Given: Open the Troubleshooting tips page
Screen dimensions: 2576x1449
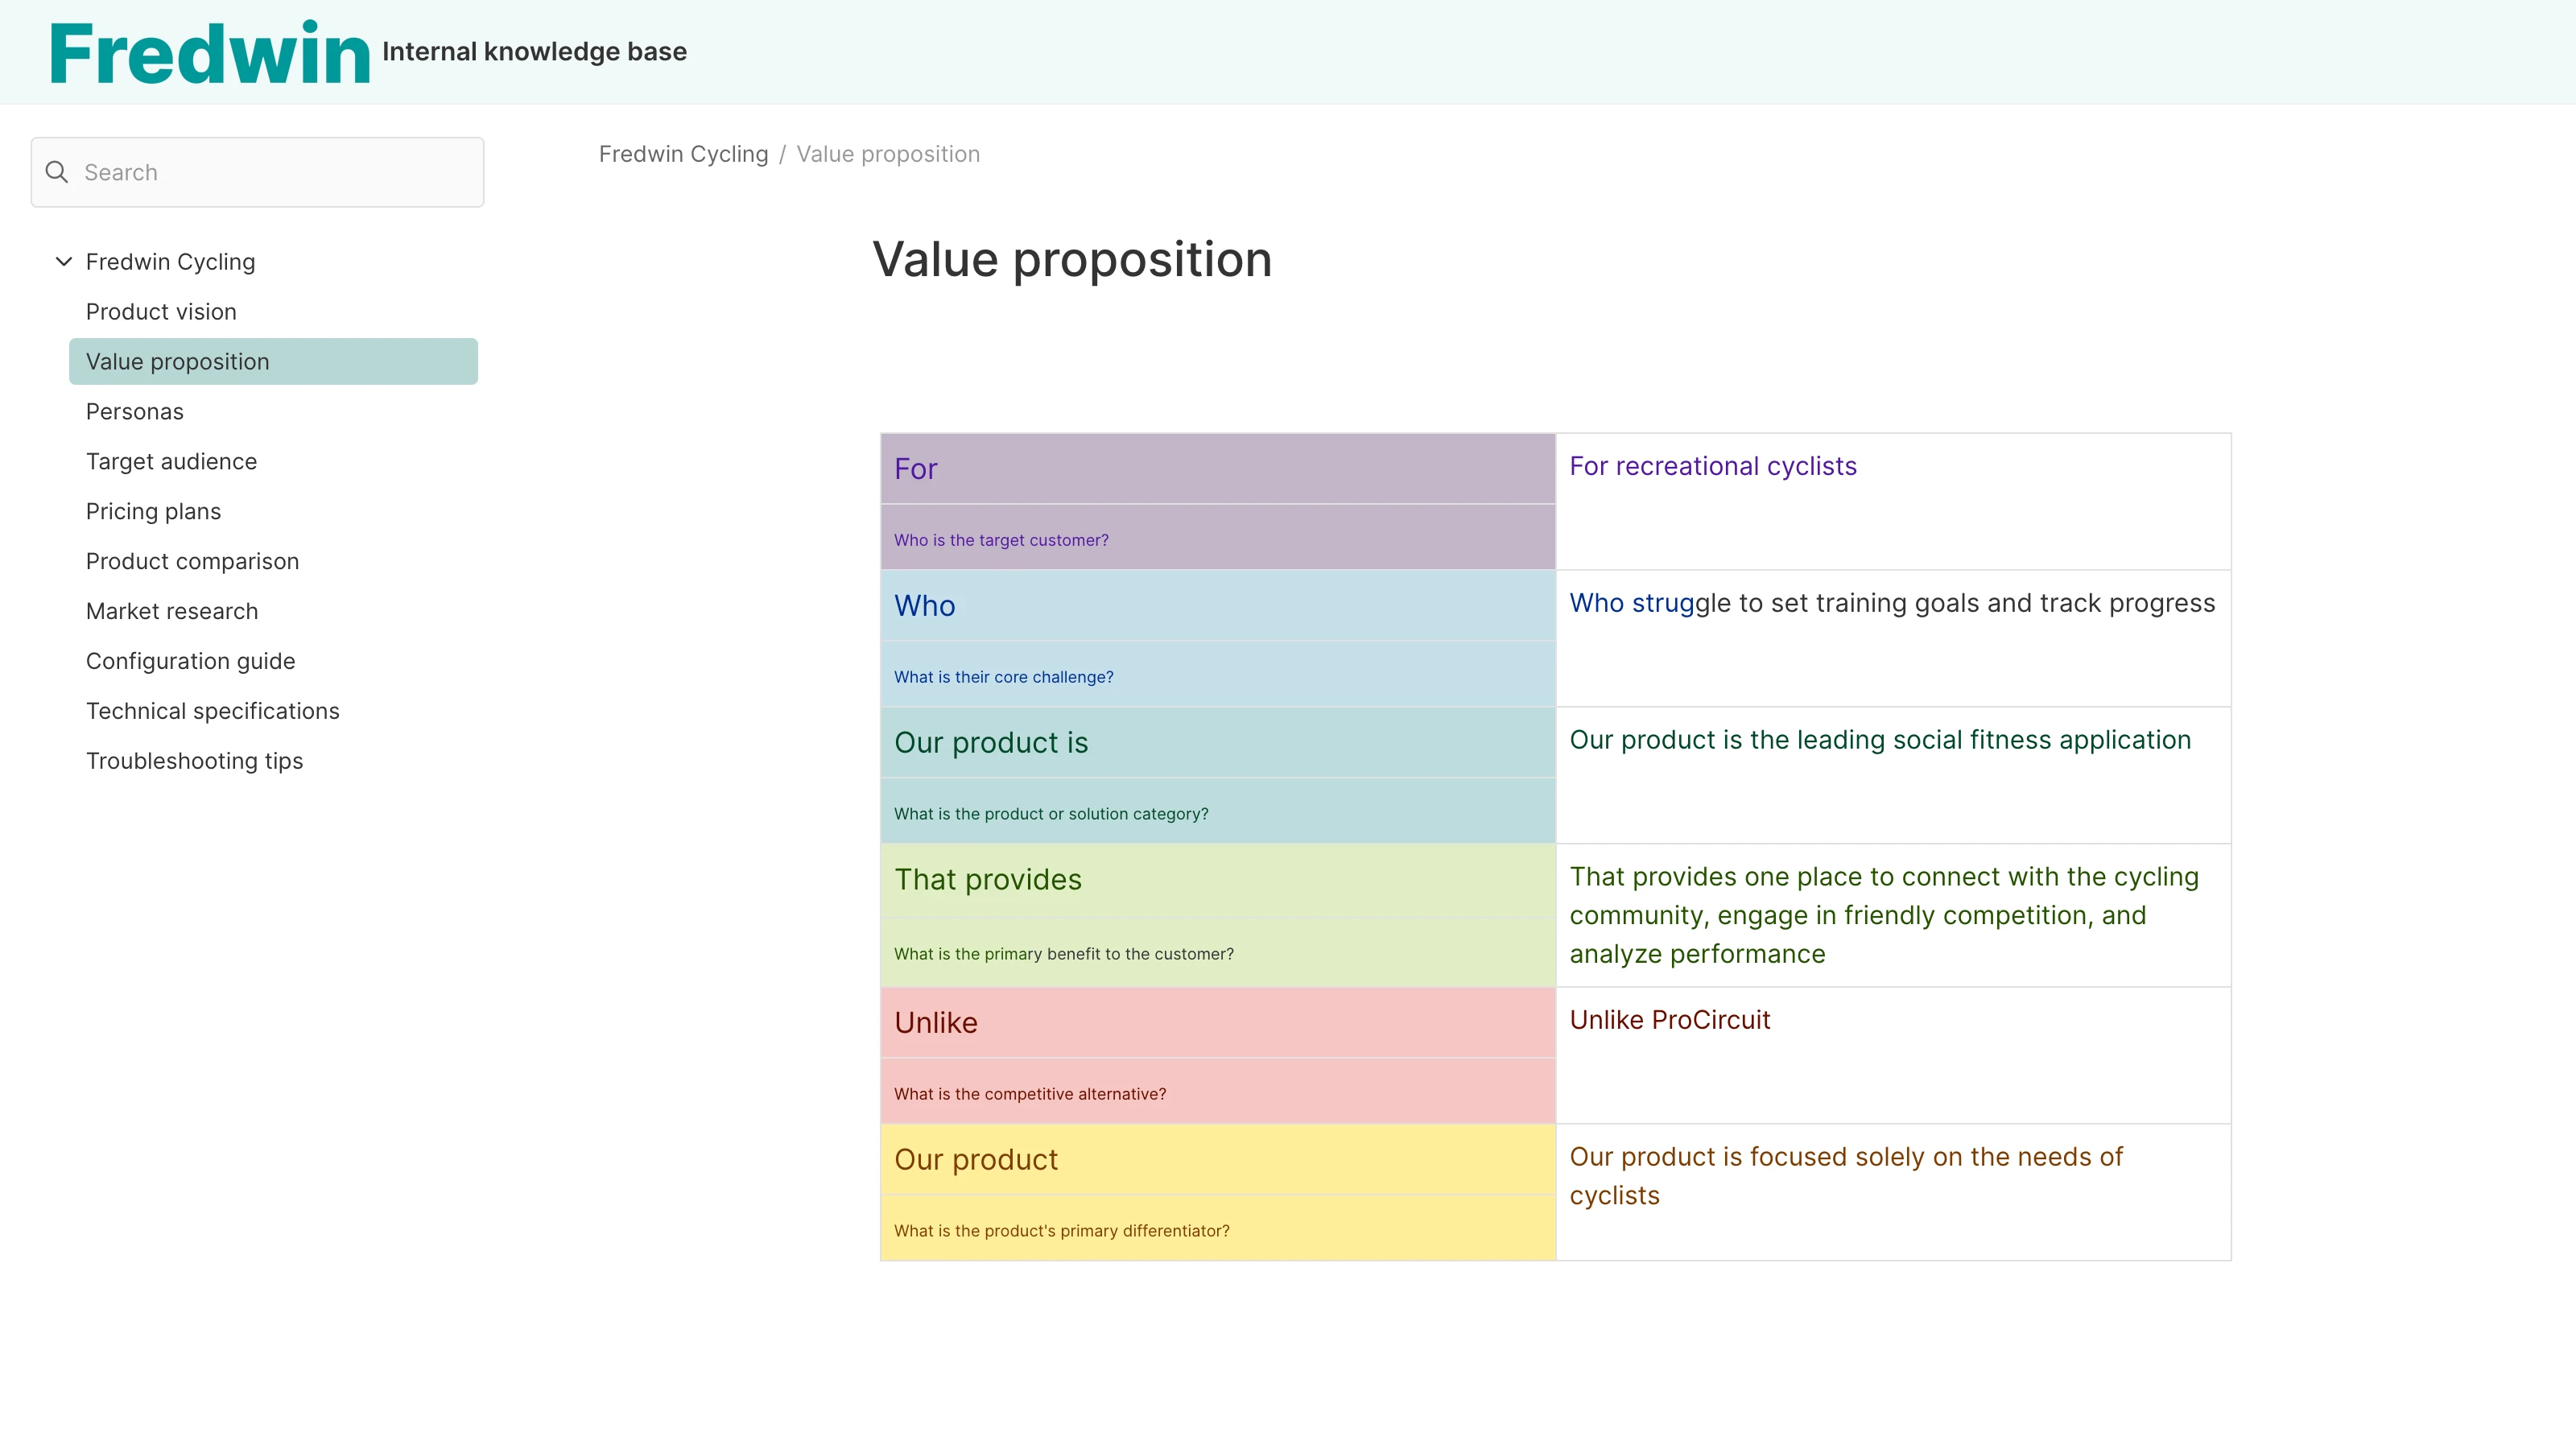Looking at the screenshot, I should (x=194, y=760).
